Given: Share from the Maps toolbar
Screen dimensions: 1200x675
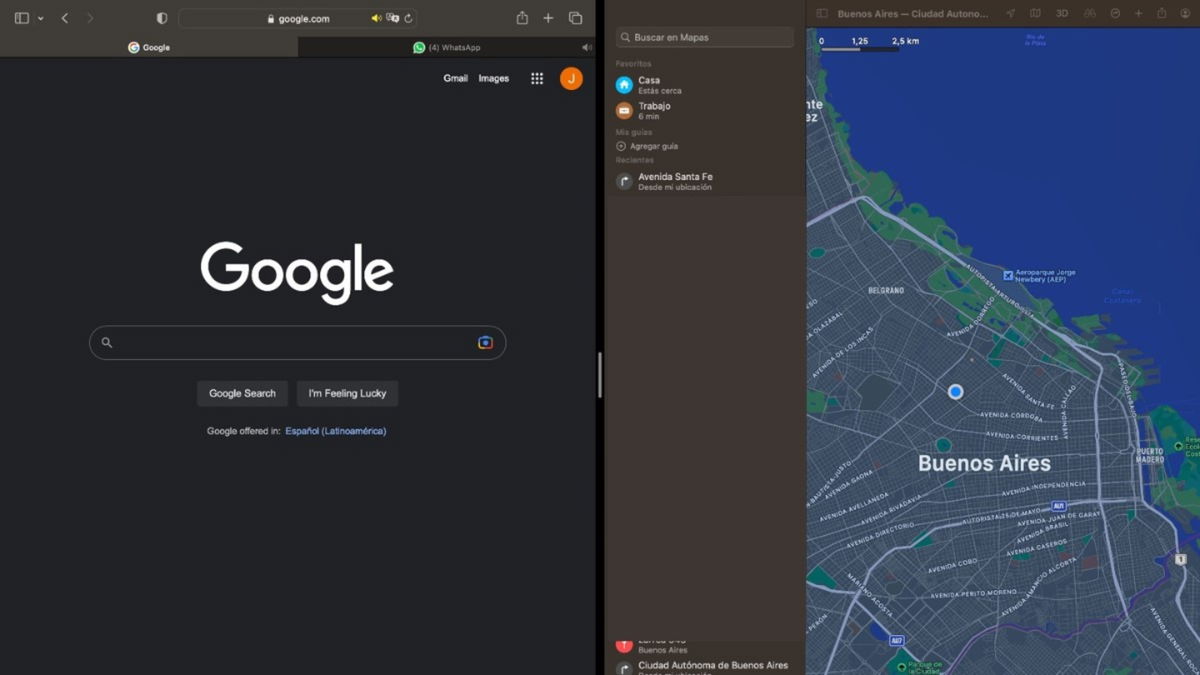Looking at the screenshot, I should (1161, 14).
